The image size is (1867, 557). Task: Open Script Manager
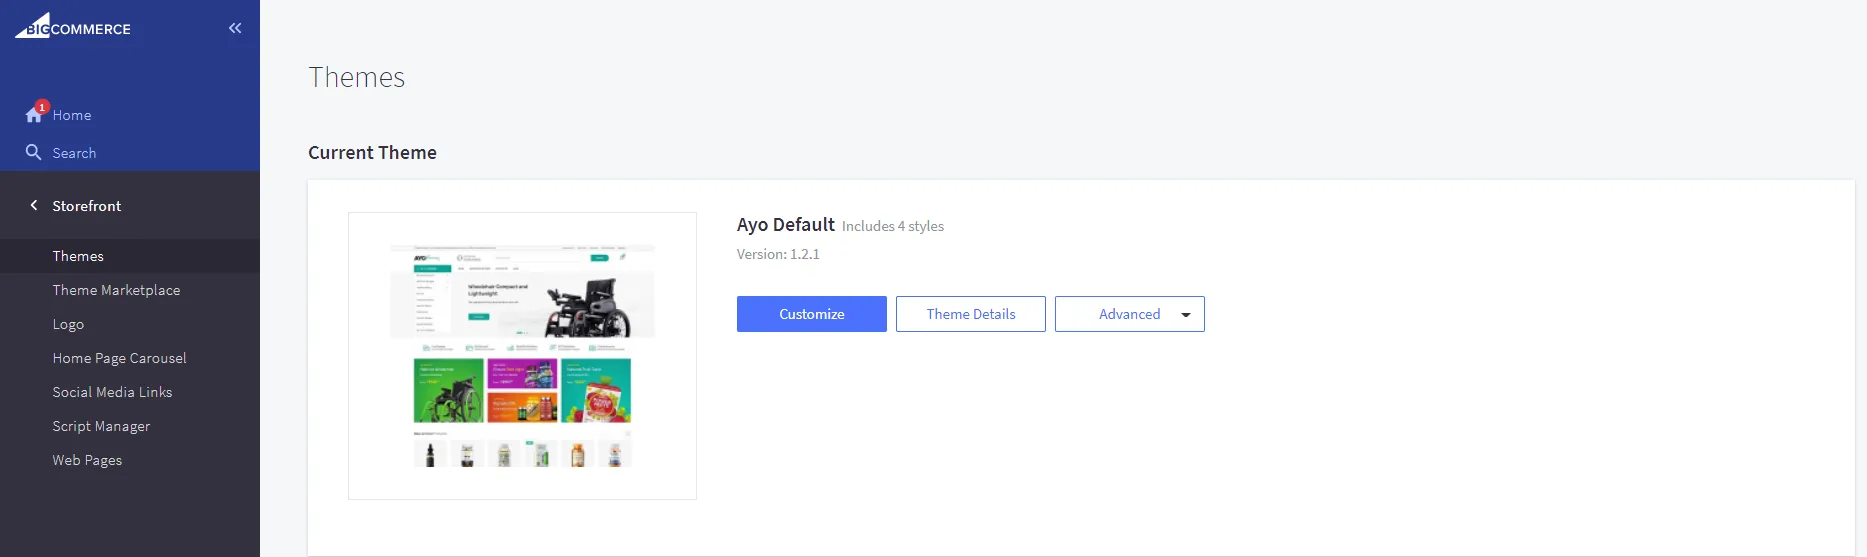(x=101, y=426)
